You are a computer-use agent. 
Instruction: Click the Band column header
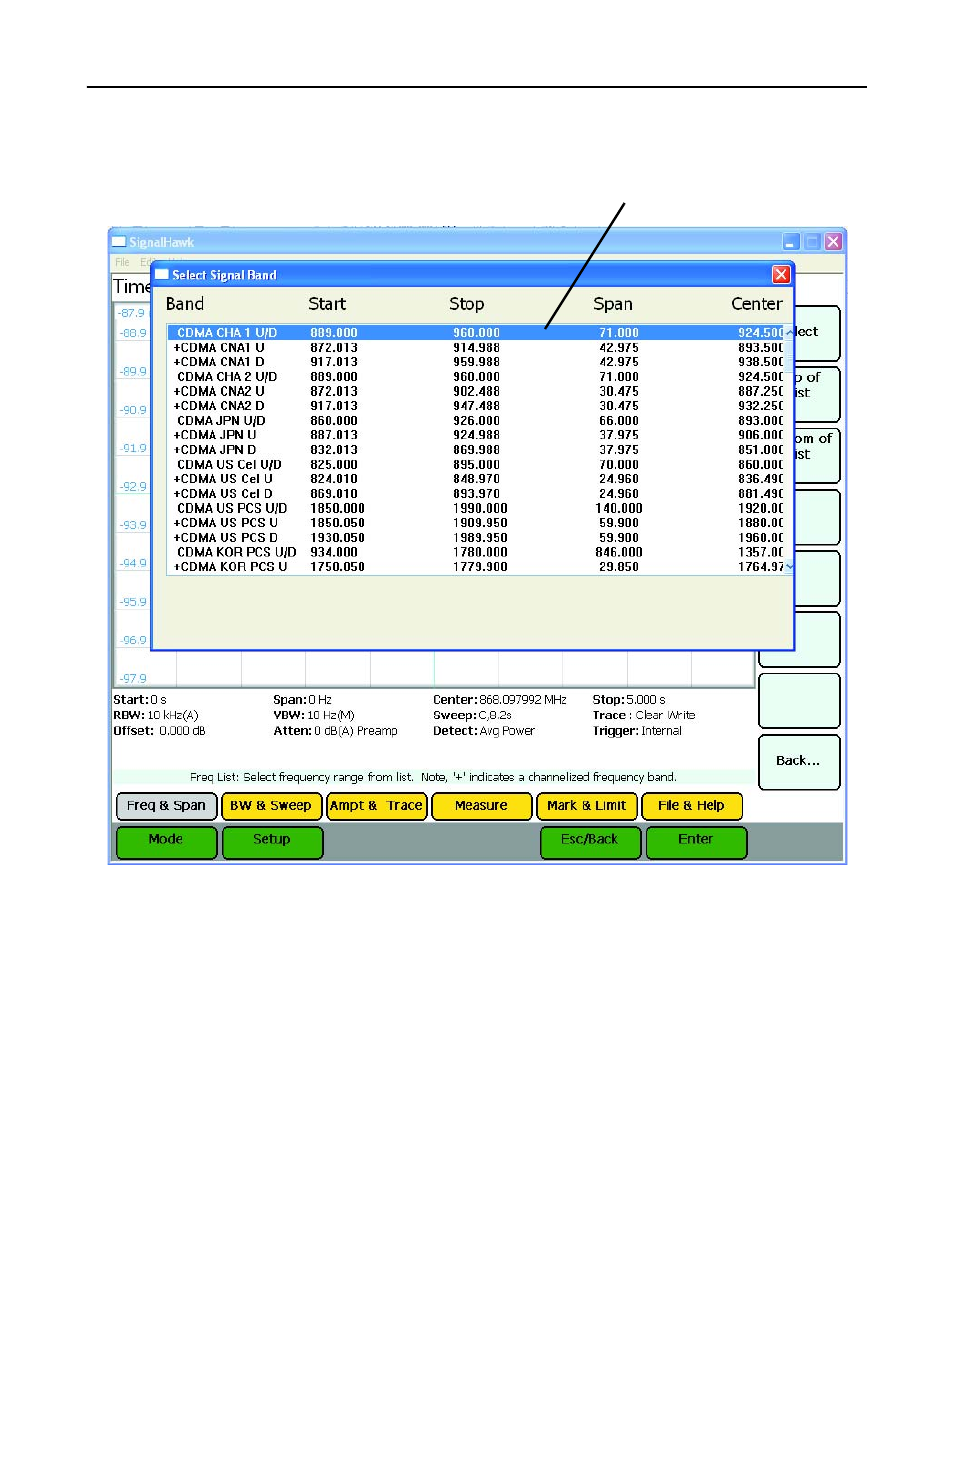[x=185, y=304]
